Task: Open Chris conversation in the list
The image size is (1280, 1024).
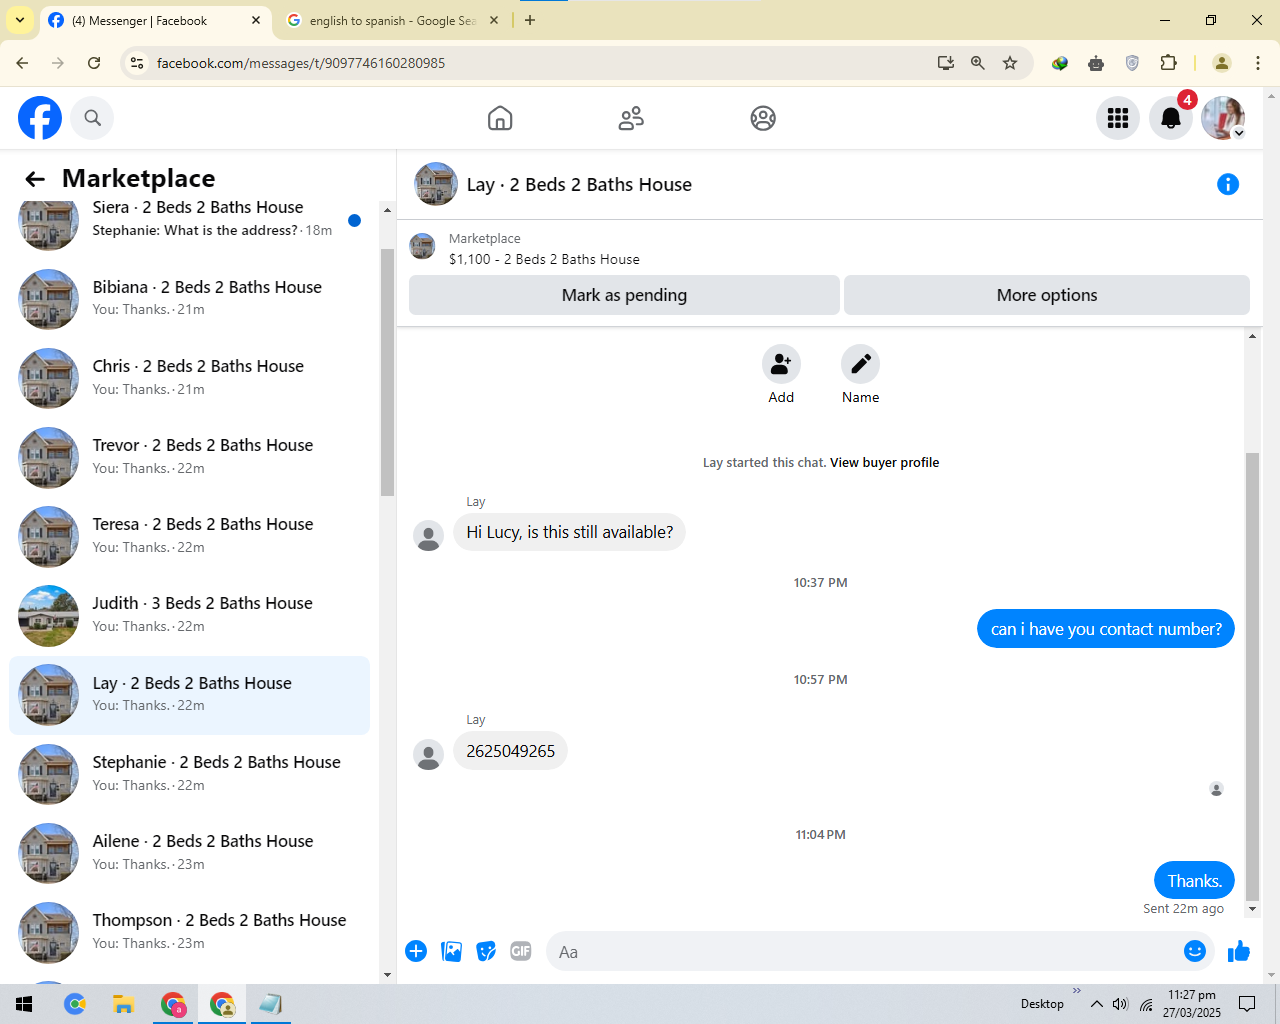Action: click(190, 377)
